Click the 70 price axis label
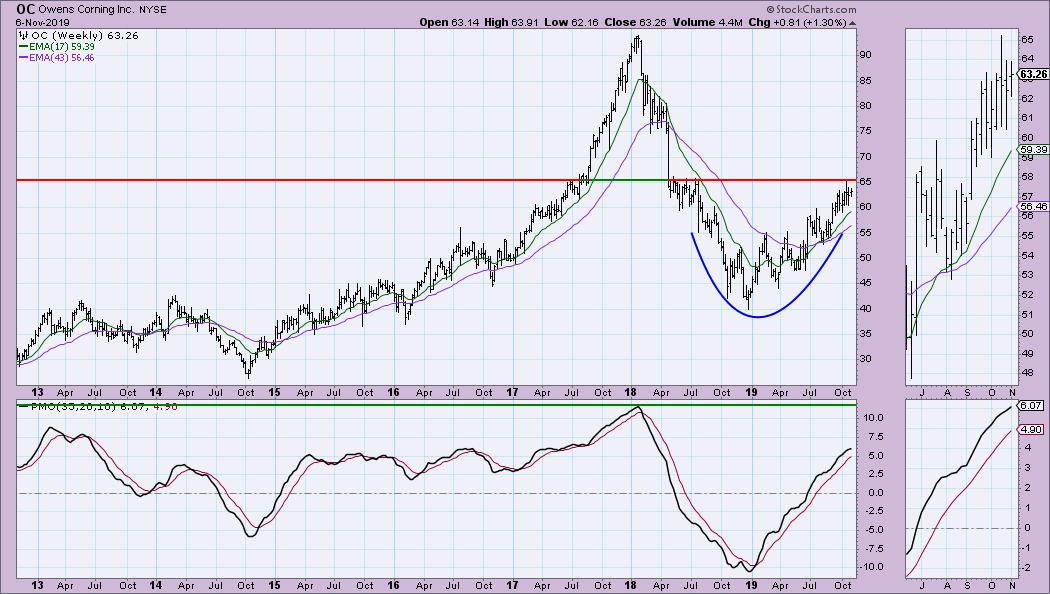This screenshot has height=594, width=1050. tap(865, 157)
